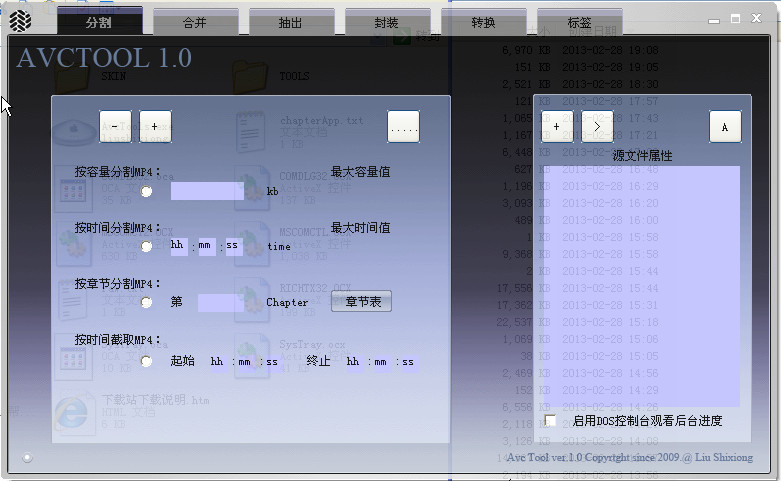Screen dimensions: 781x481
Task: Click the Avc Tool copyright text
Action: click(x=630, y=457)
